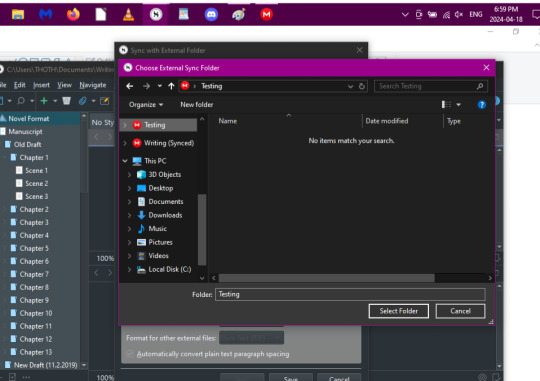Viewport: 540px width, 381px height.
Task: Click Scrivener green add document icon
Action: point(44,101)
